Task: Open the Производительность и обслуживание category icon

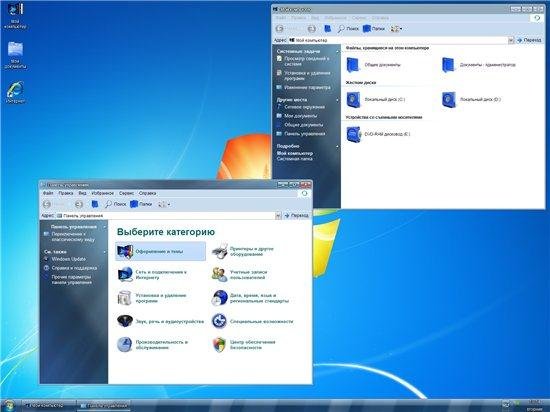Action: (x=125, y=345)
